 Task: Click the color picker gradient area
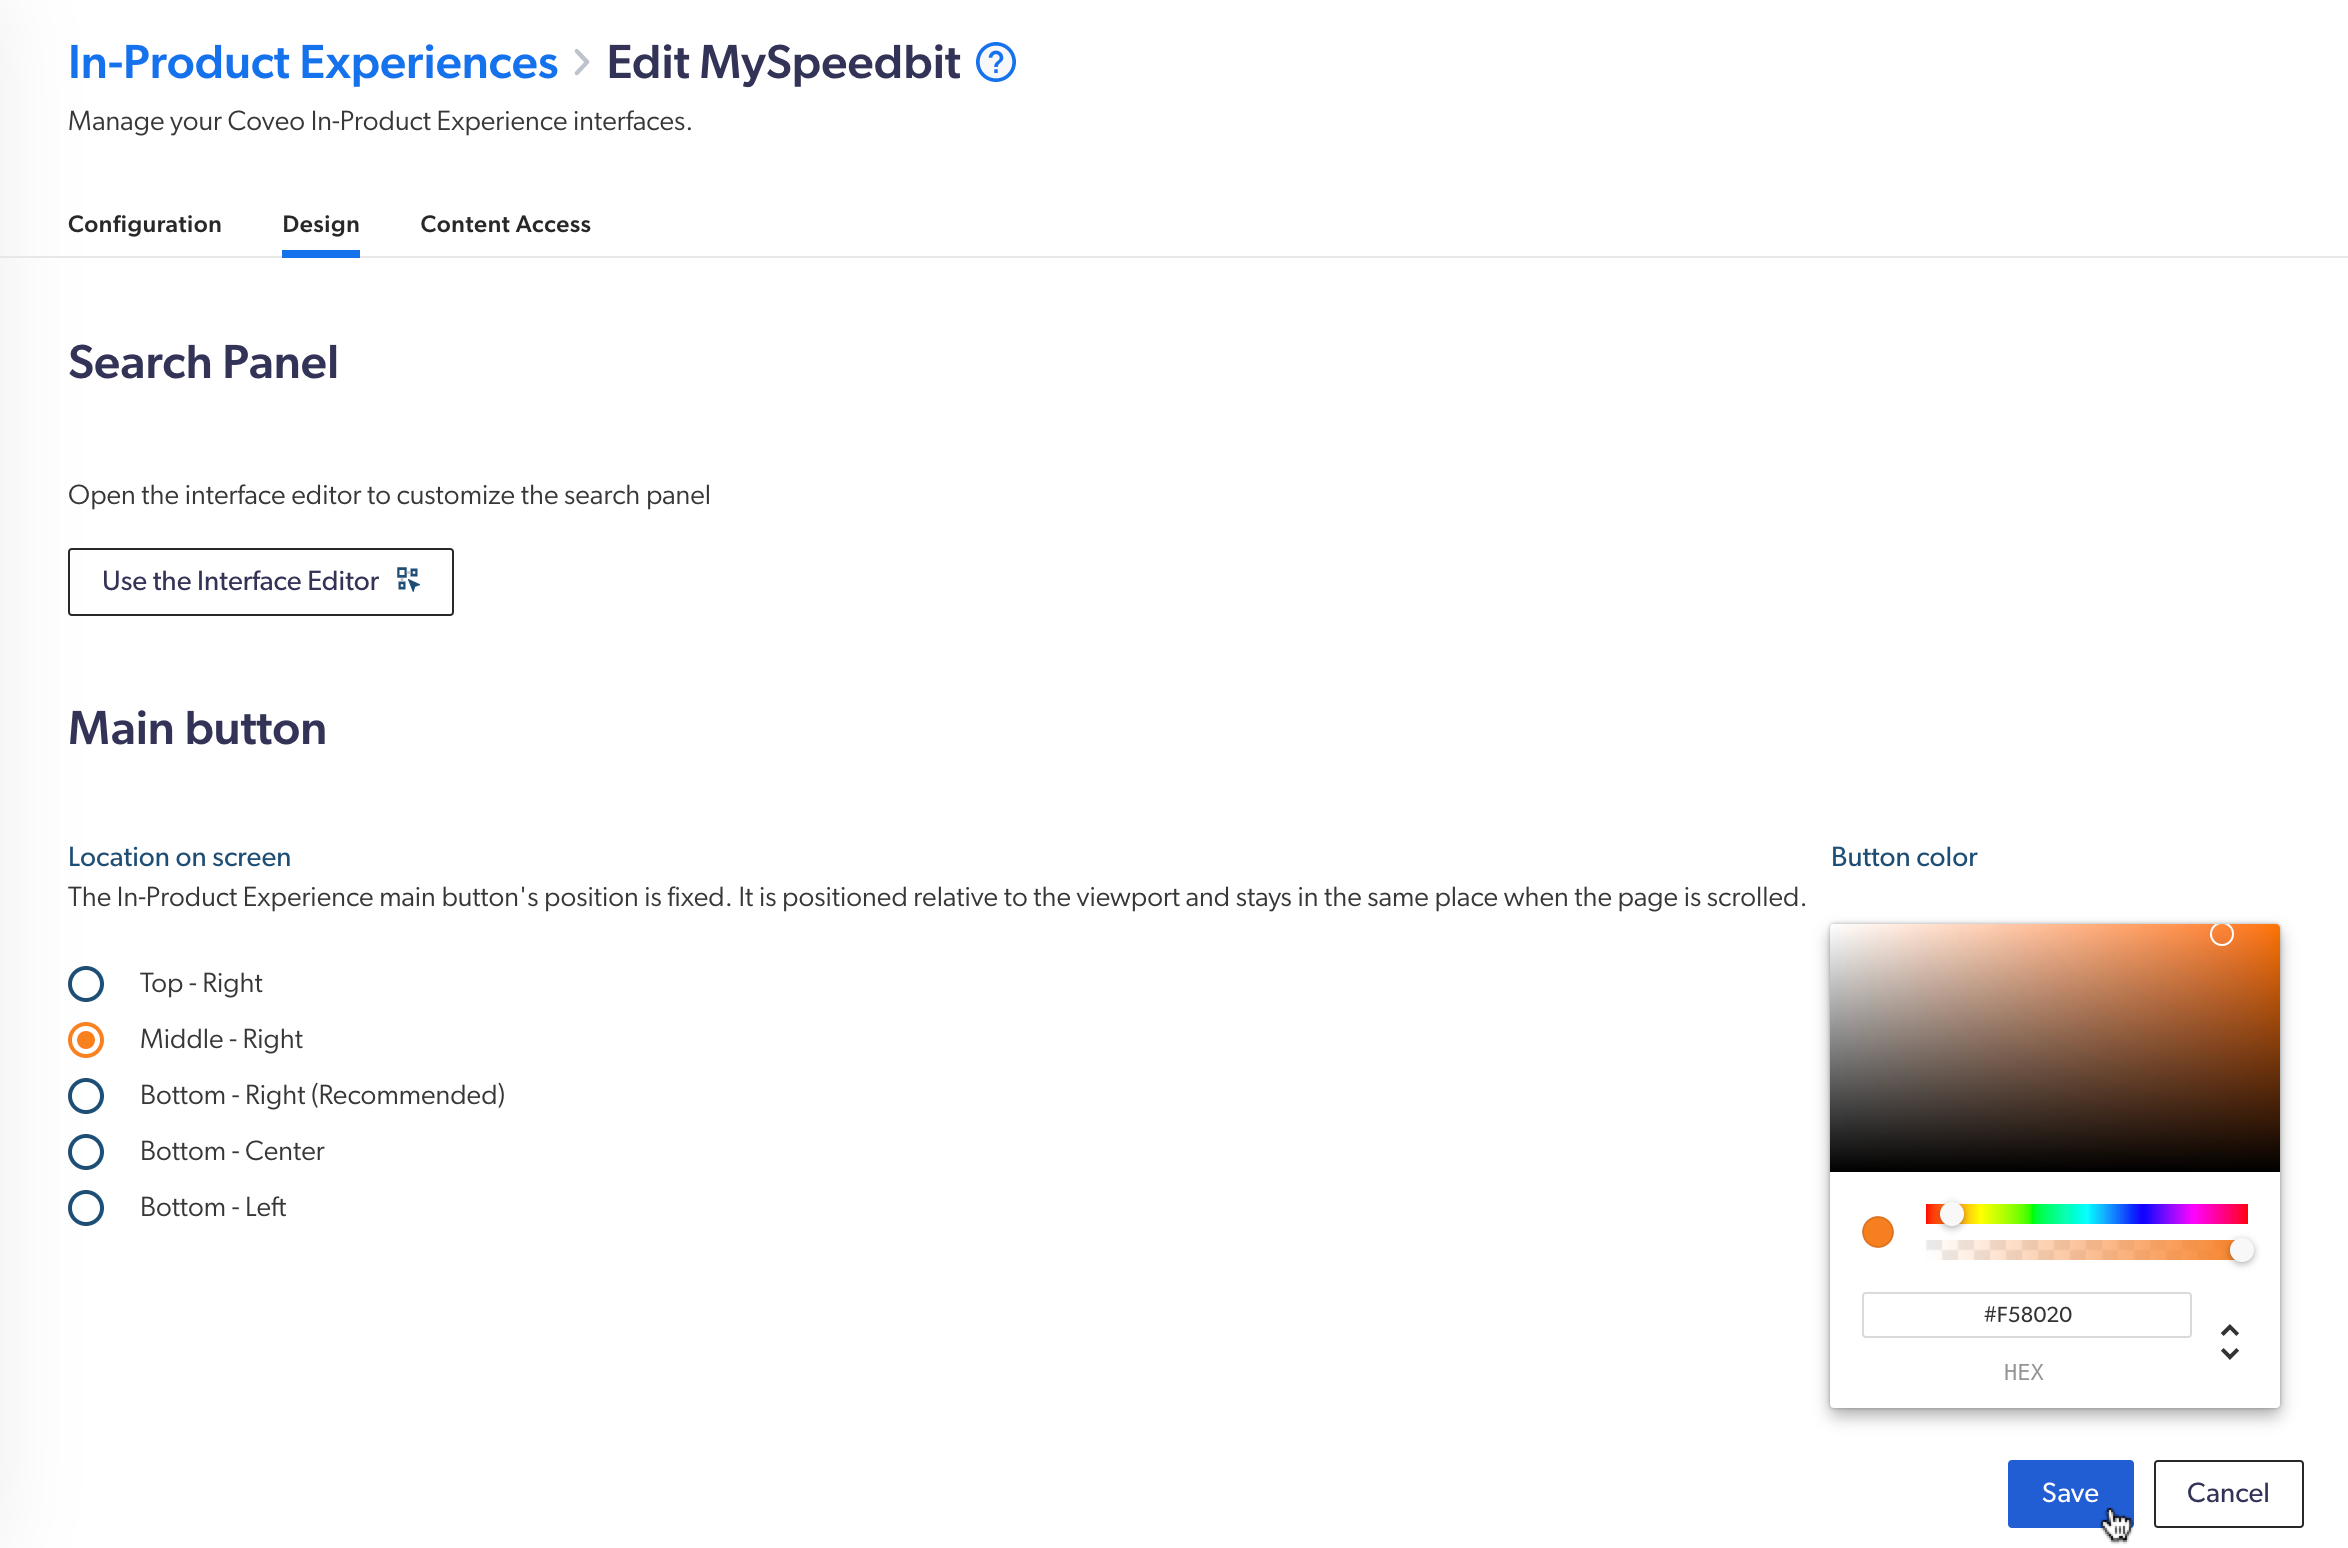click(2054, 1047)
